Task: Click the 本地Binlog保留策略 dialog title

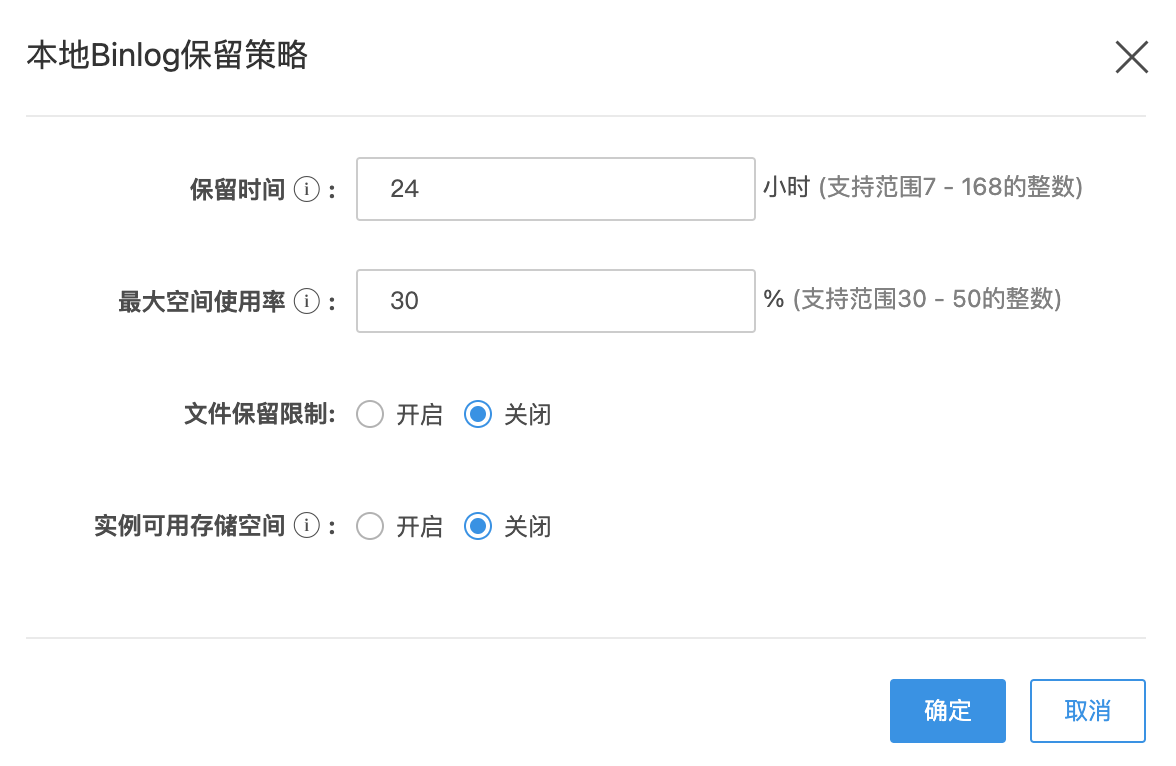Action: [167, 56]
